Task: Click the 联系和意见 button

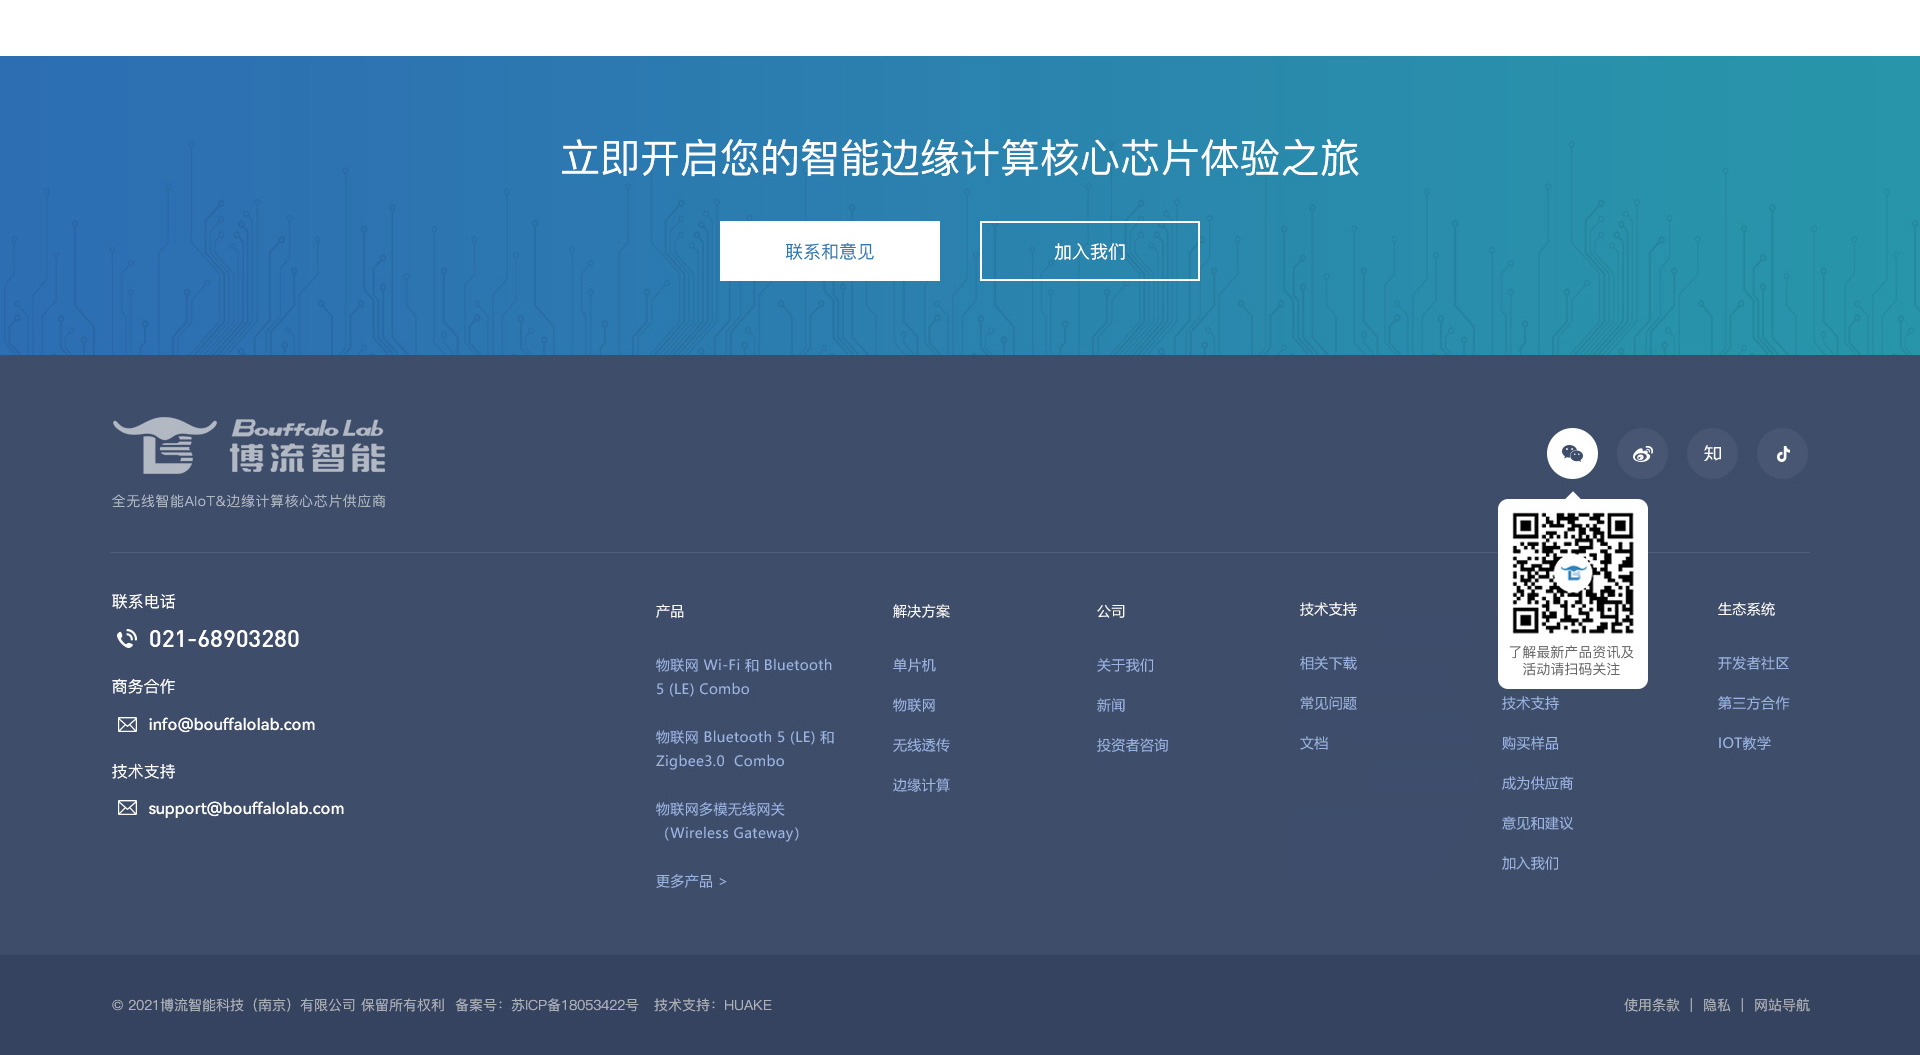Action: [x=829, y=251]
